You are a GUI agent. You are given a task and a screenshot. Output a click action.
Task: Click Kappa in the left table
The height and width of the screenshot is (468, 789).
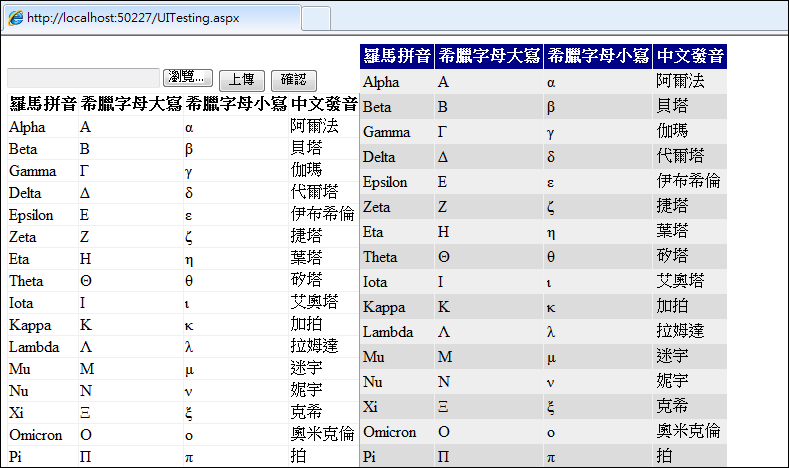[x=30, y=326]
